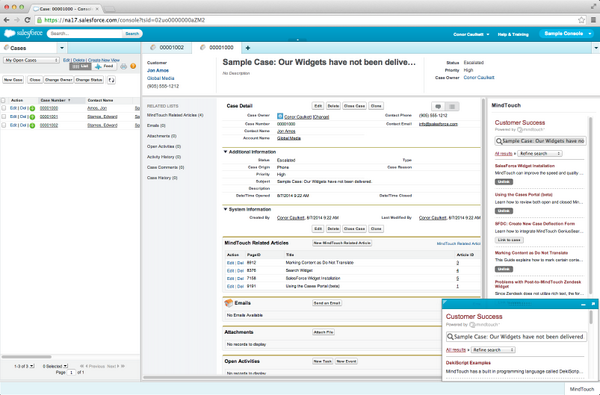Open the tab bar dropdown arrow at right

coord(596,48)
